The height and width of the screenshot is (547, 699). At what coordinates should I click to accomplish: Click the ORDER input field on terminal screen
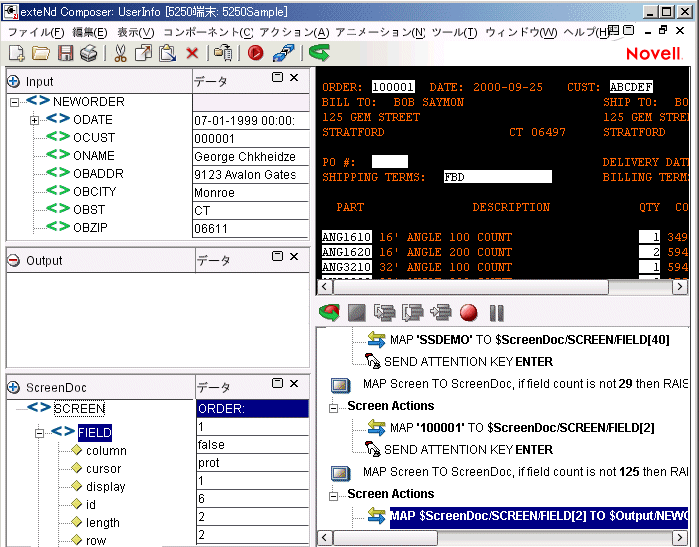[393, 86]
